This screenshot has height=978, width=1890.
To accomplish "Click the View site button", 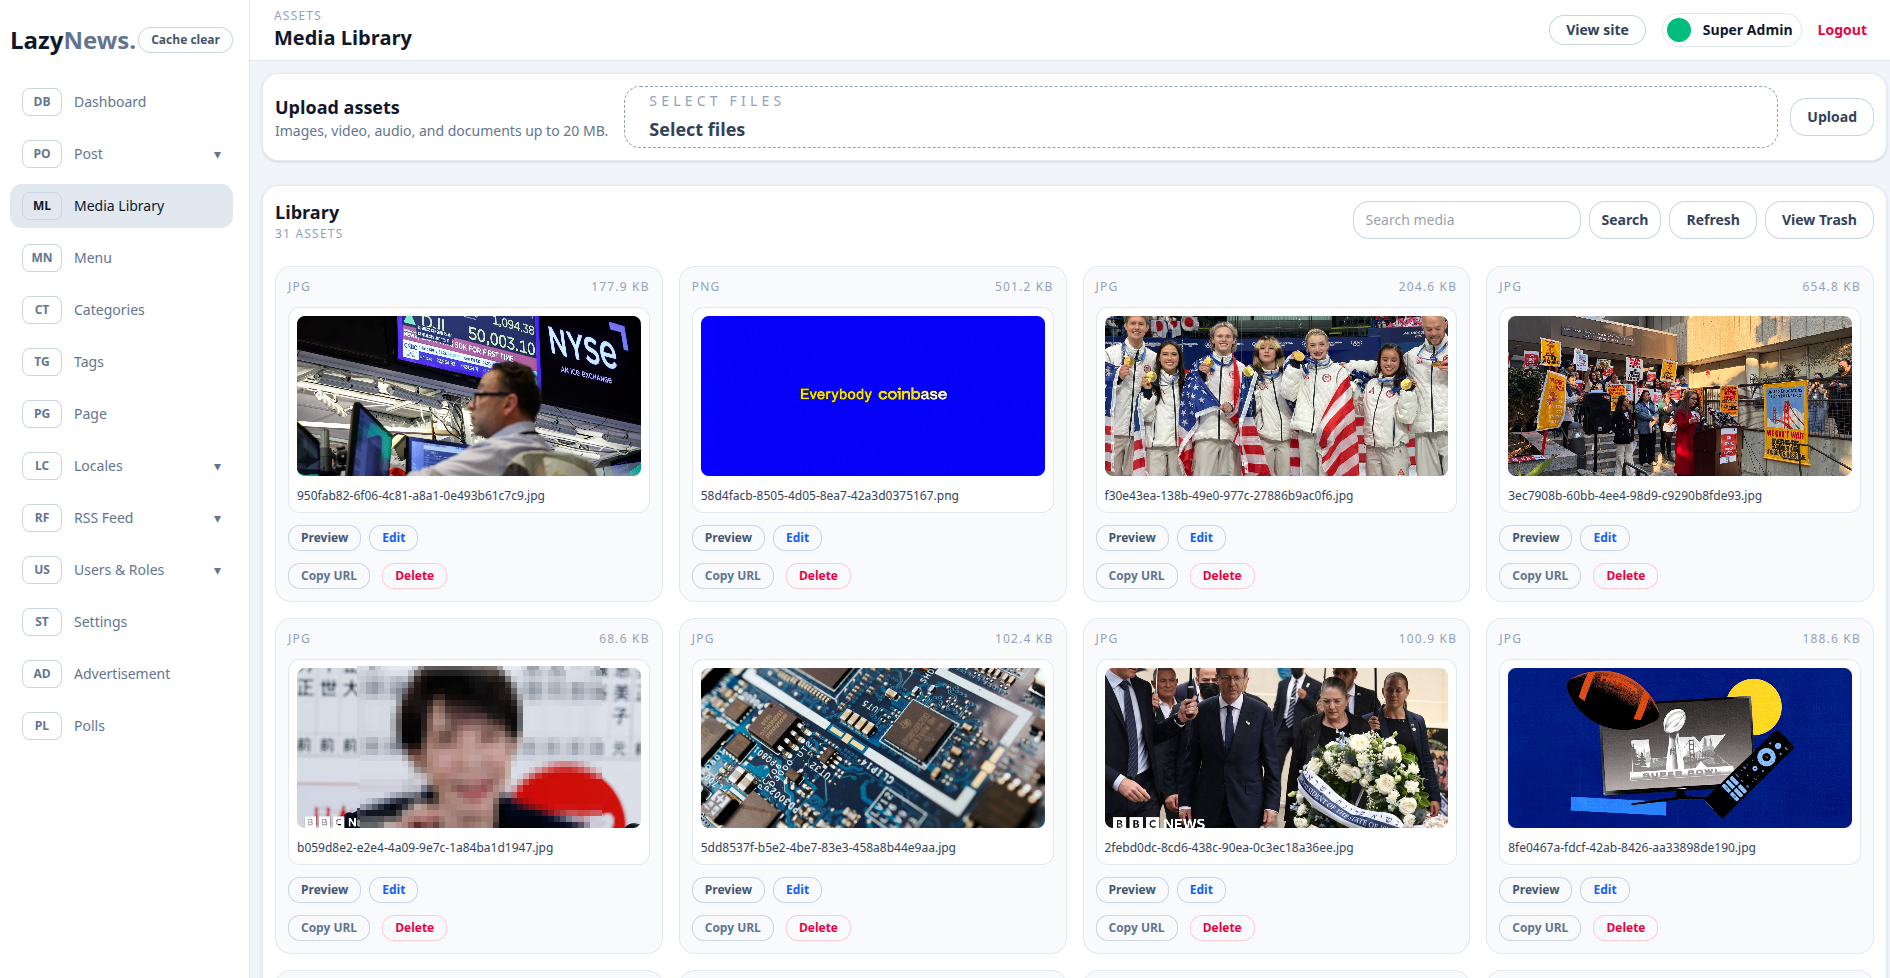I will coord(1597,30).
